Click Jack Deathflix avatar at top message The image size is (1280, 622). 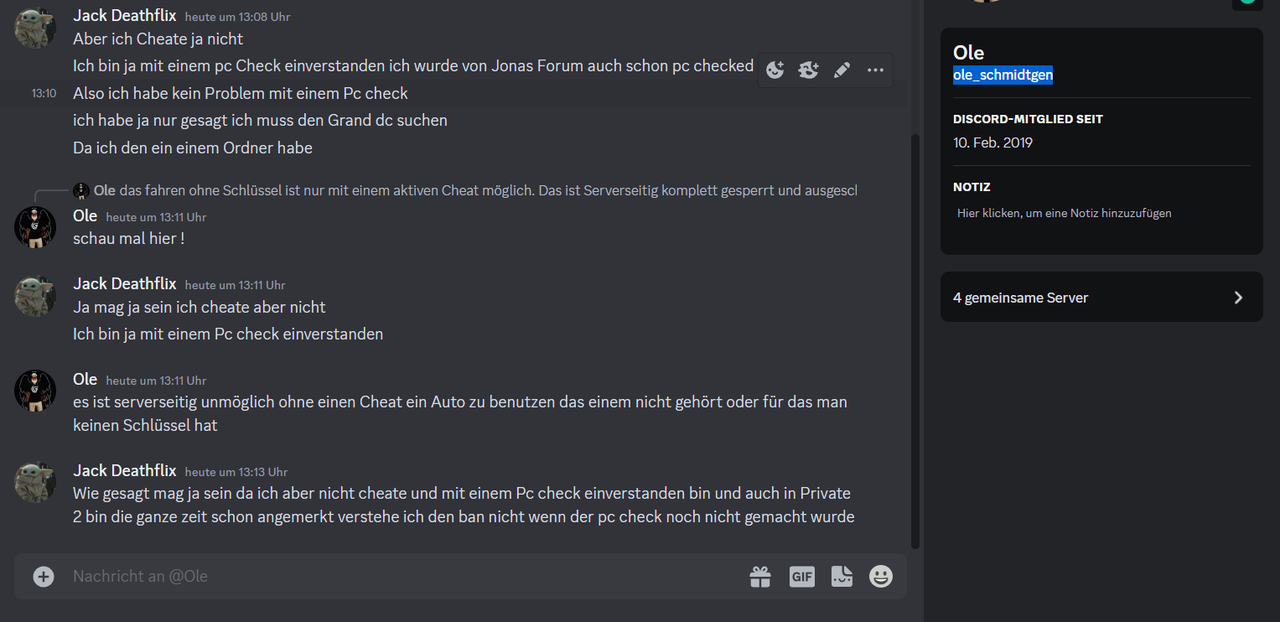[35, 27]
